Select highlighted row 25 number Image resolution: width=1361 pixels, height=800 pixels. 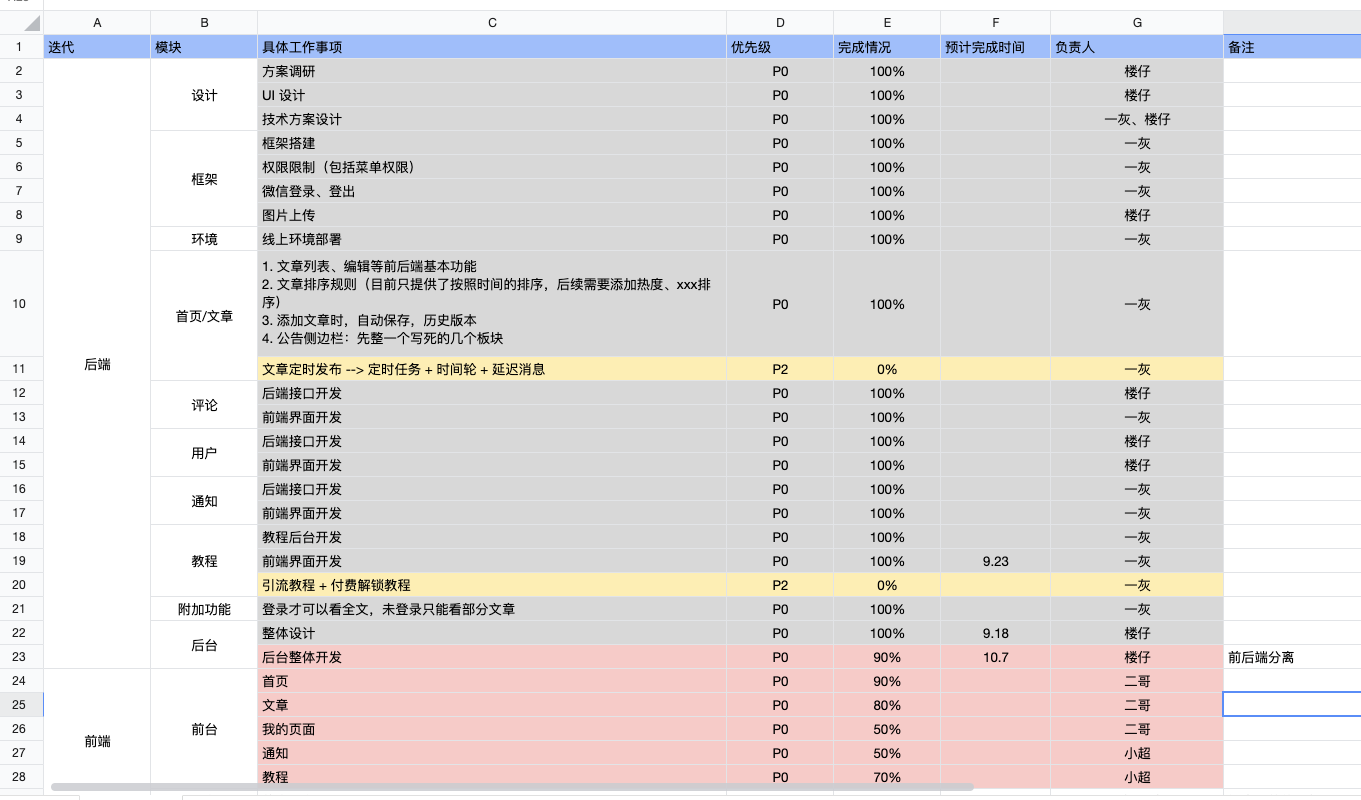[21, 705]
